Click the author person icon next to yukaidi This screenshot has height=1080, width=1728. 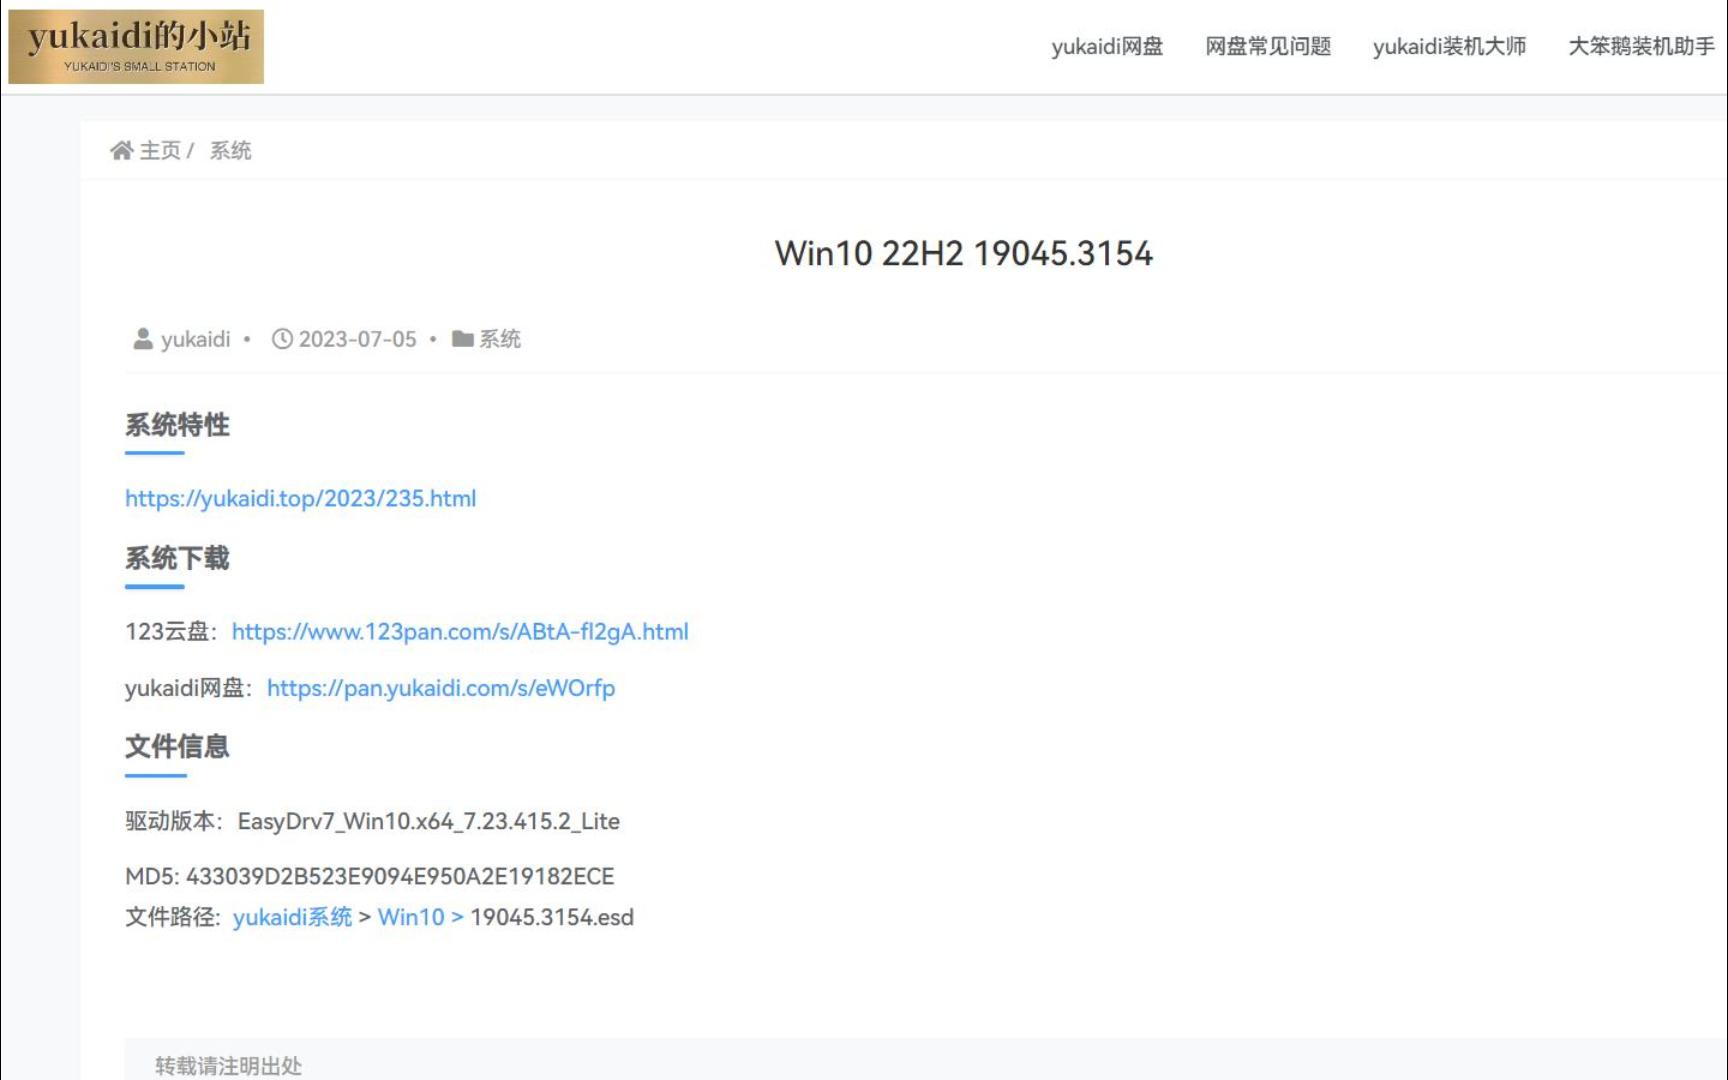(141, 338)
